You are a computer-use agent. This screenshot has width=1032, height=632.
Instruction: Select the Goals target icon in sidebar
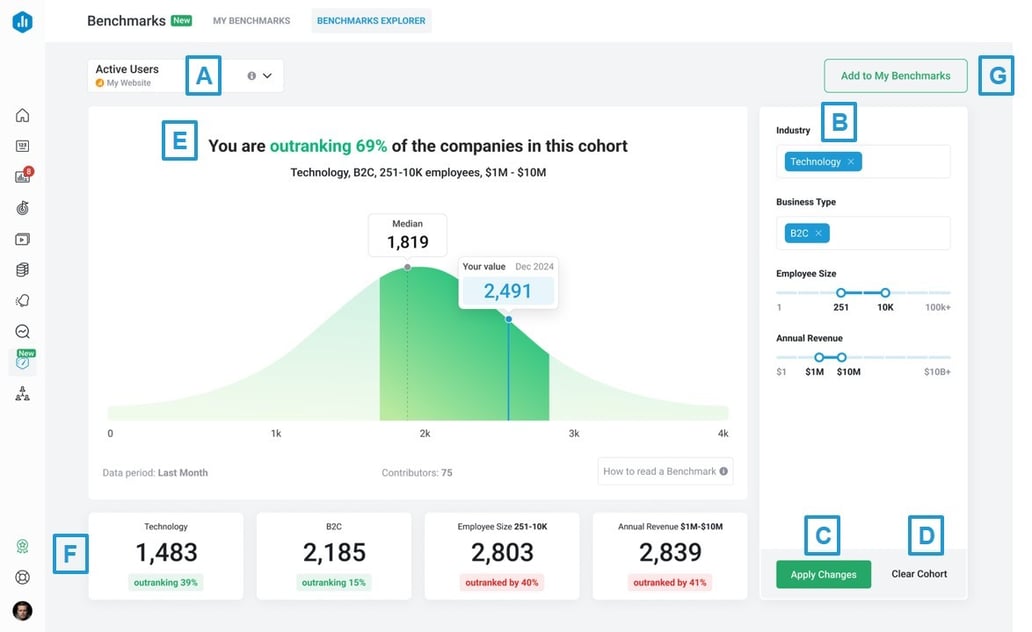click(22, 207)
